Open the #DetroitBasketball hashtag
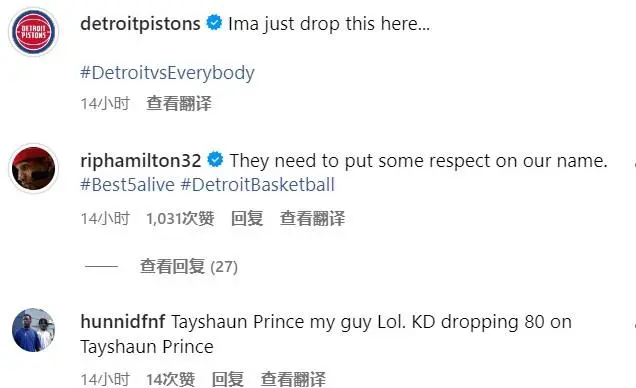The width and height of the screenshot is (636, 388). point(258,185)
